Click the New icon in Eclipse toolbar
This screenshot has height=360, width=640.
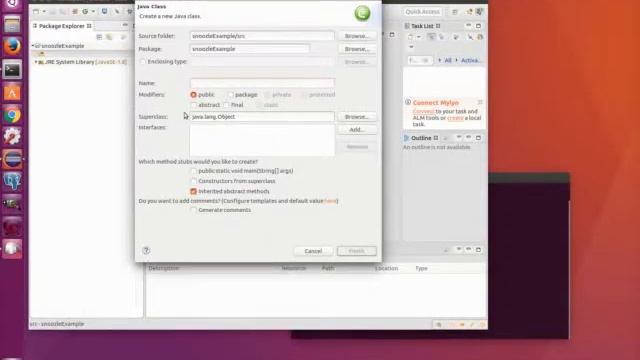point(36,11)
